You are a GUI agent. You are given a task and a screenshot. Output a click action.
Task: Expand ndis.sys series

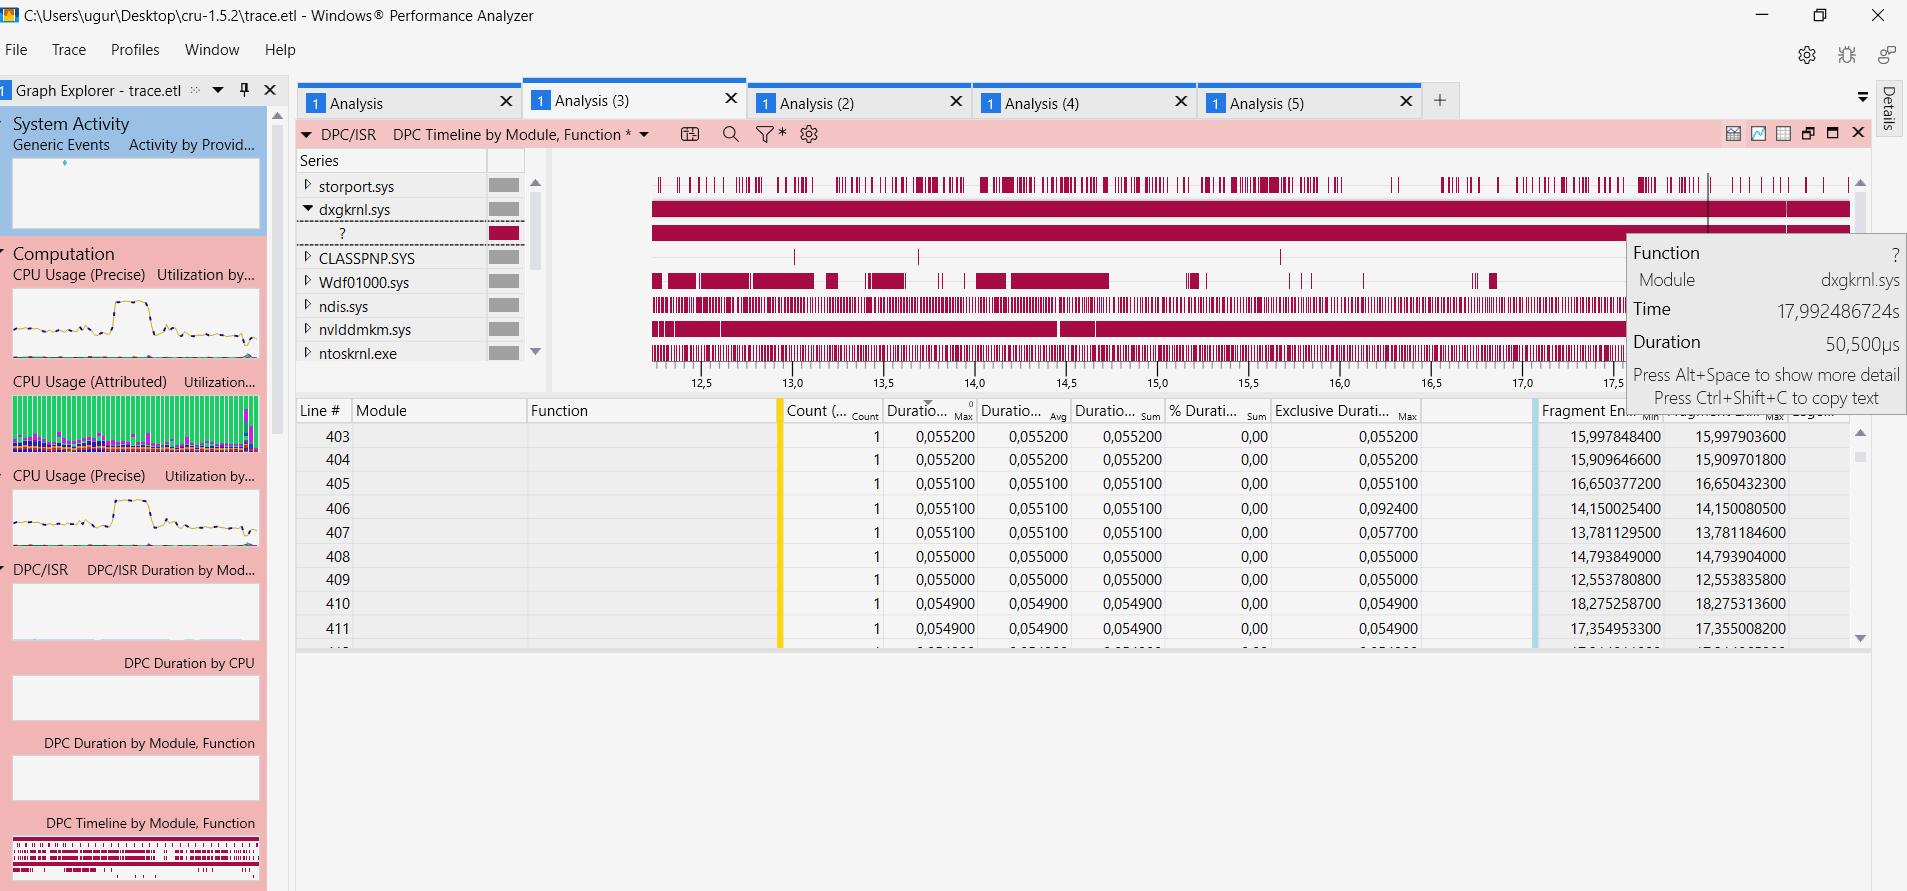click(307, 305)
